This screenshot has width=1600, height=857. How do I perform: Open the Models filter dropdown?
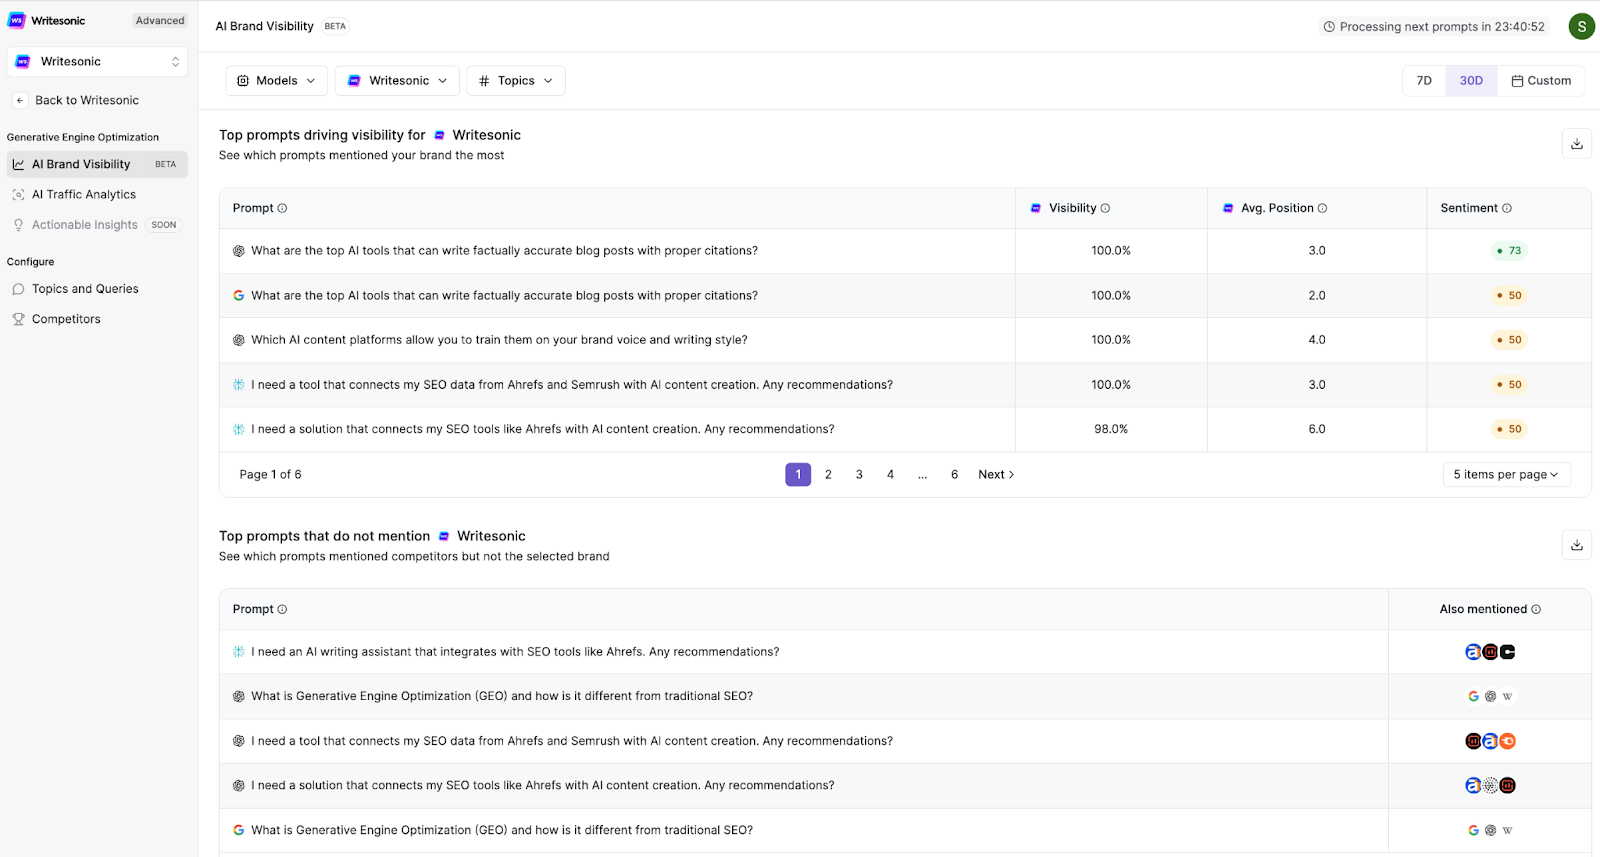(277, 81)
